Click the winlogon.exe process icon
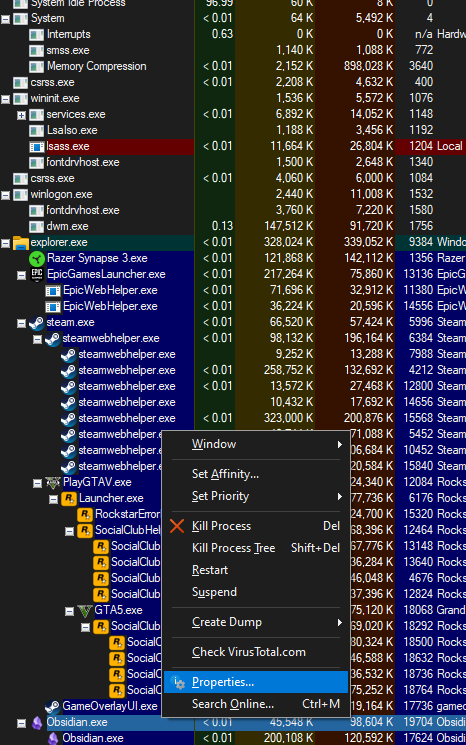466x745 pixels. click(x=20, y=195)
